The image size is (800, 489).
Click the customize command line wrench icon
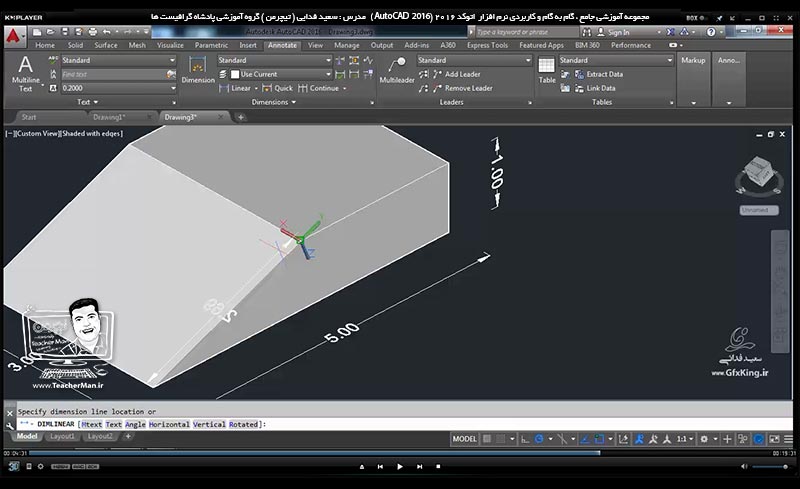tap(10, 425)
